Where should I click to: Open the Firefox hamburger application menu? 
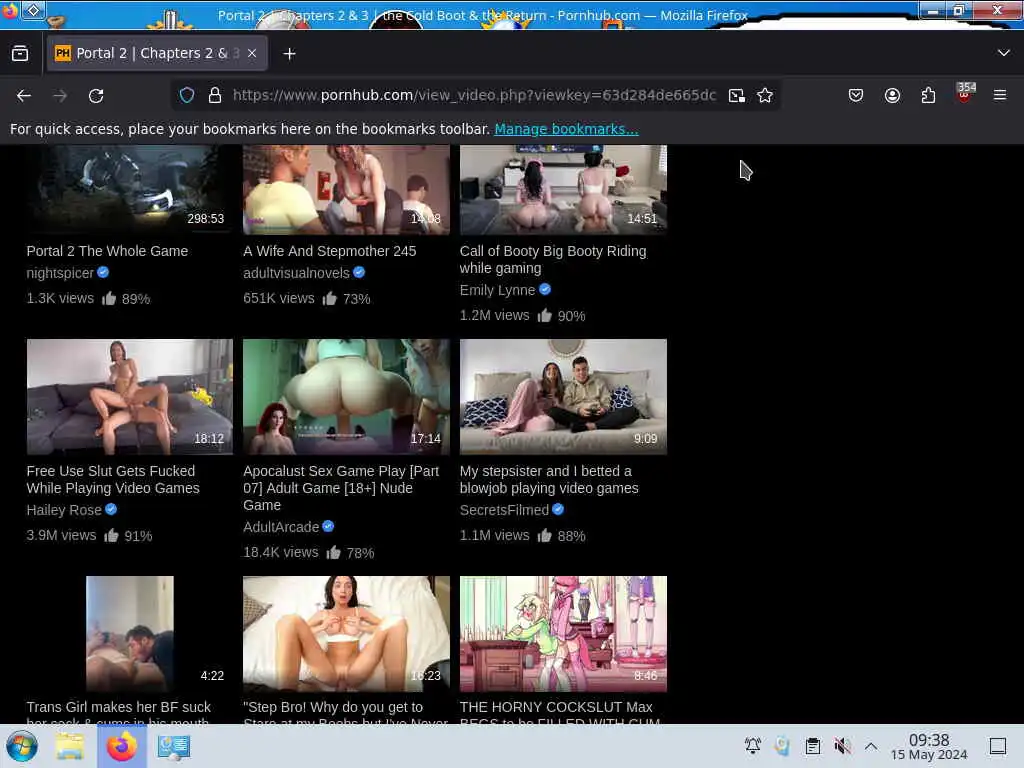(1000, 95)
